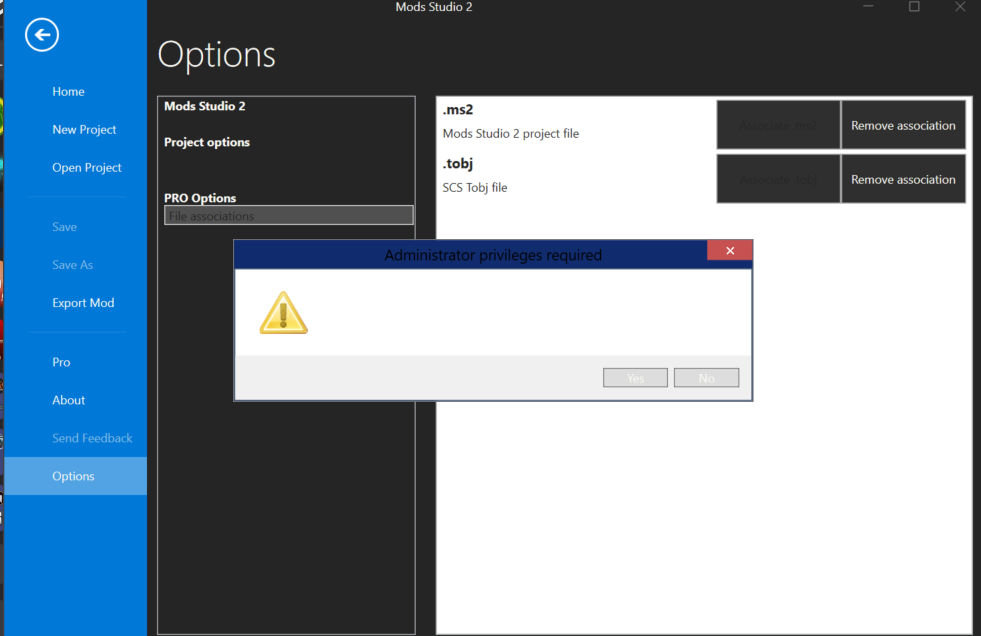Open the Pro section
Screen dimensions: 981x636
point(61,361)
